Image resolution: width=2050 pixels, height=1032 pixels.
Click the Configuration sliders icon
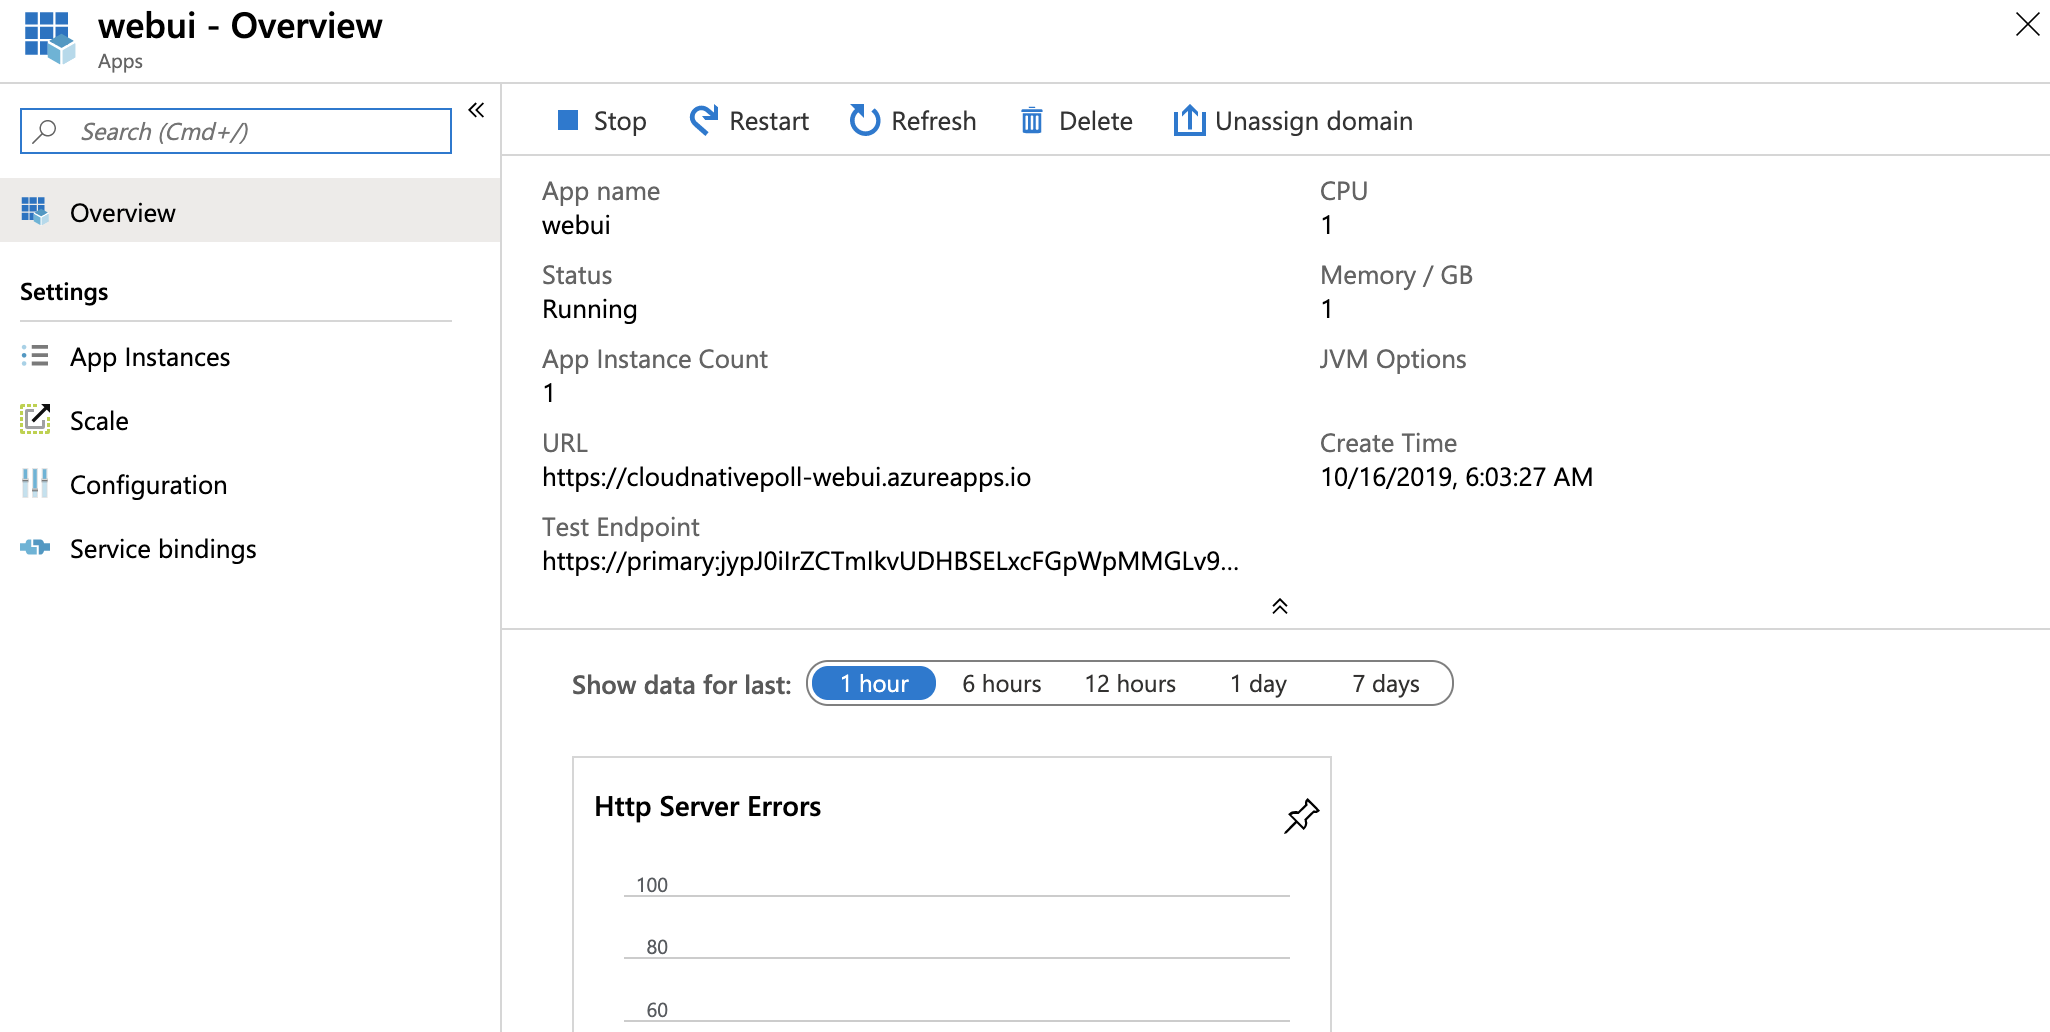35,483
